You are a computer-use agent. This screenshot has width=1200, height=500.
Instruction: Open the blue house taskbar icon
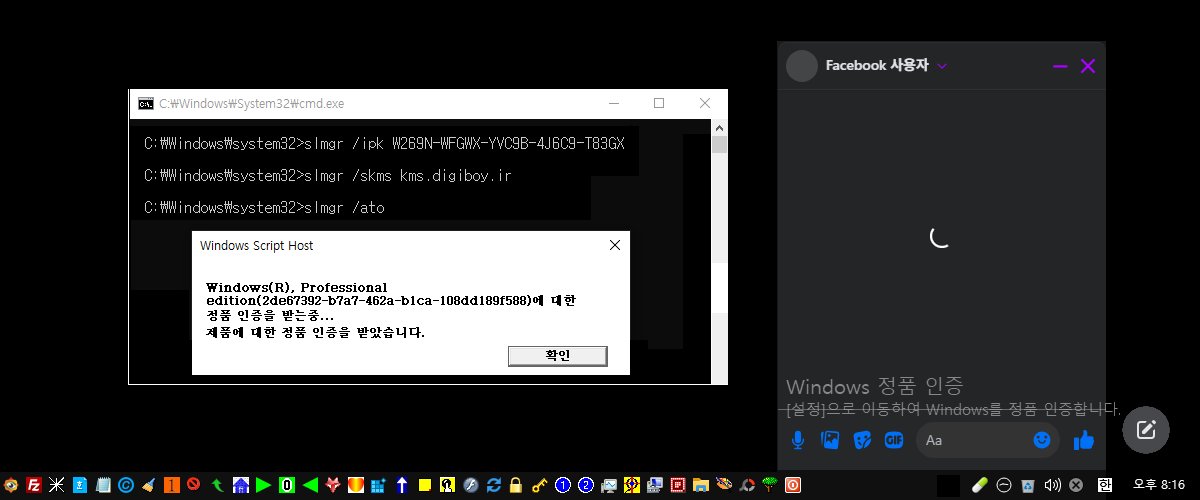click(241, 485)
